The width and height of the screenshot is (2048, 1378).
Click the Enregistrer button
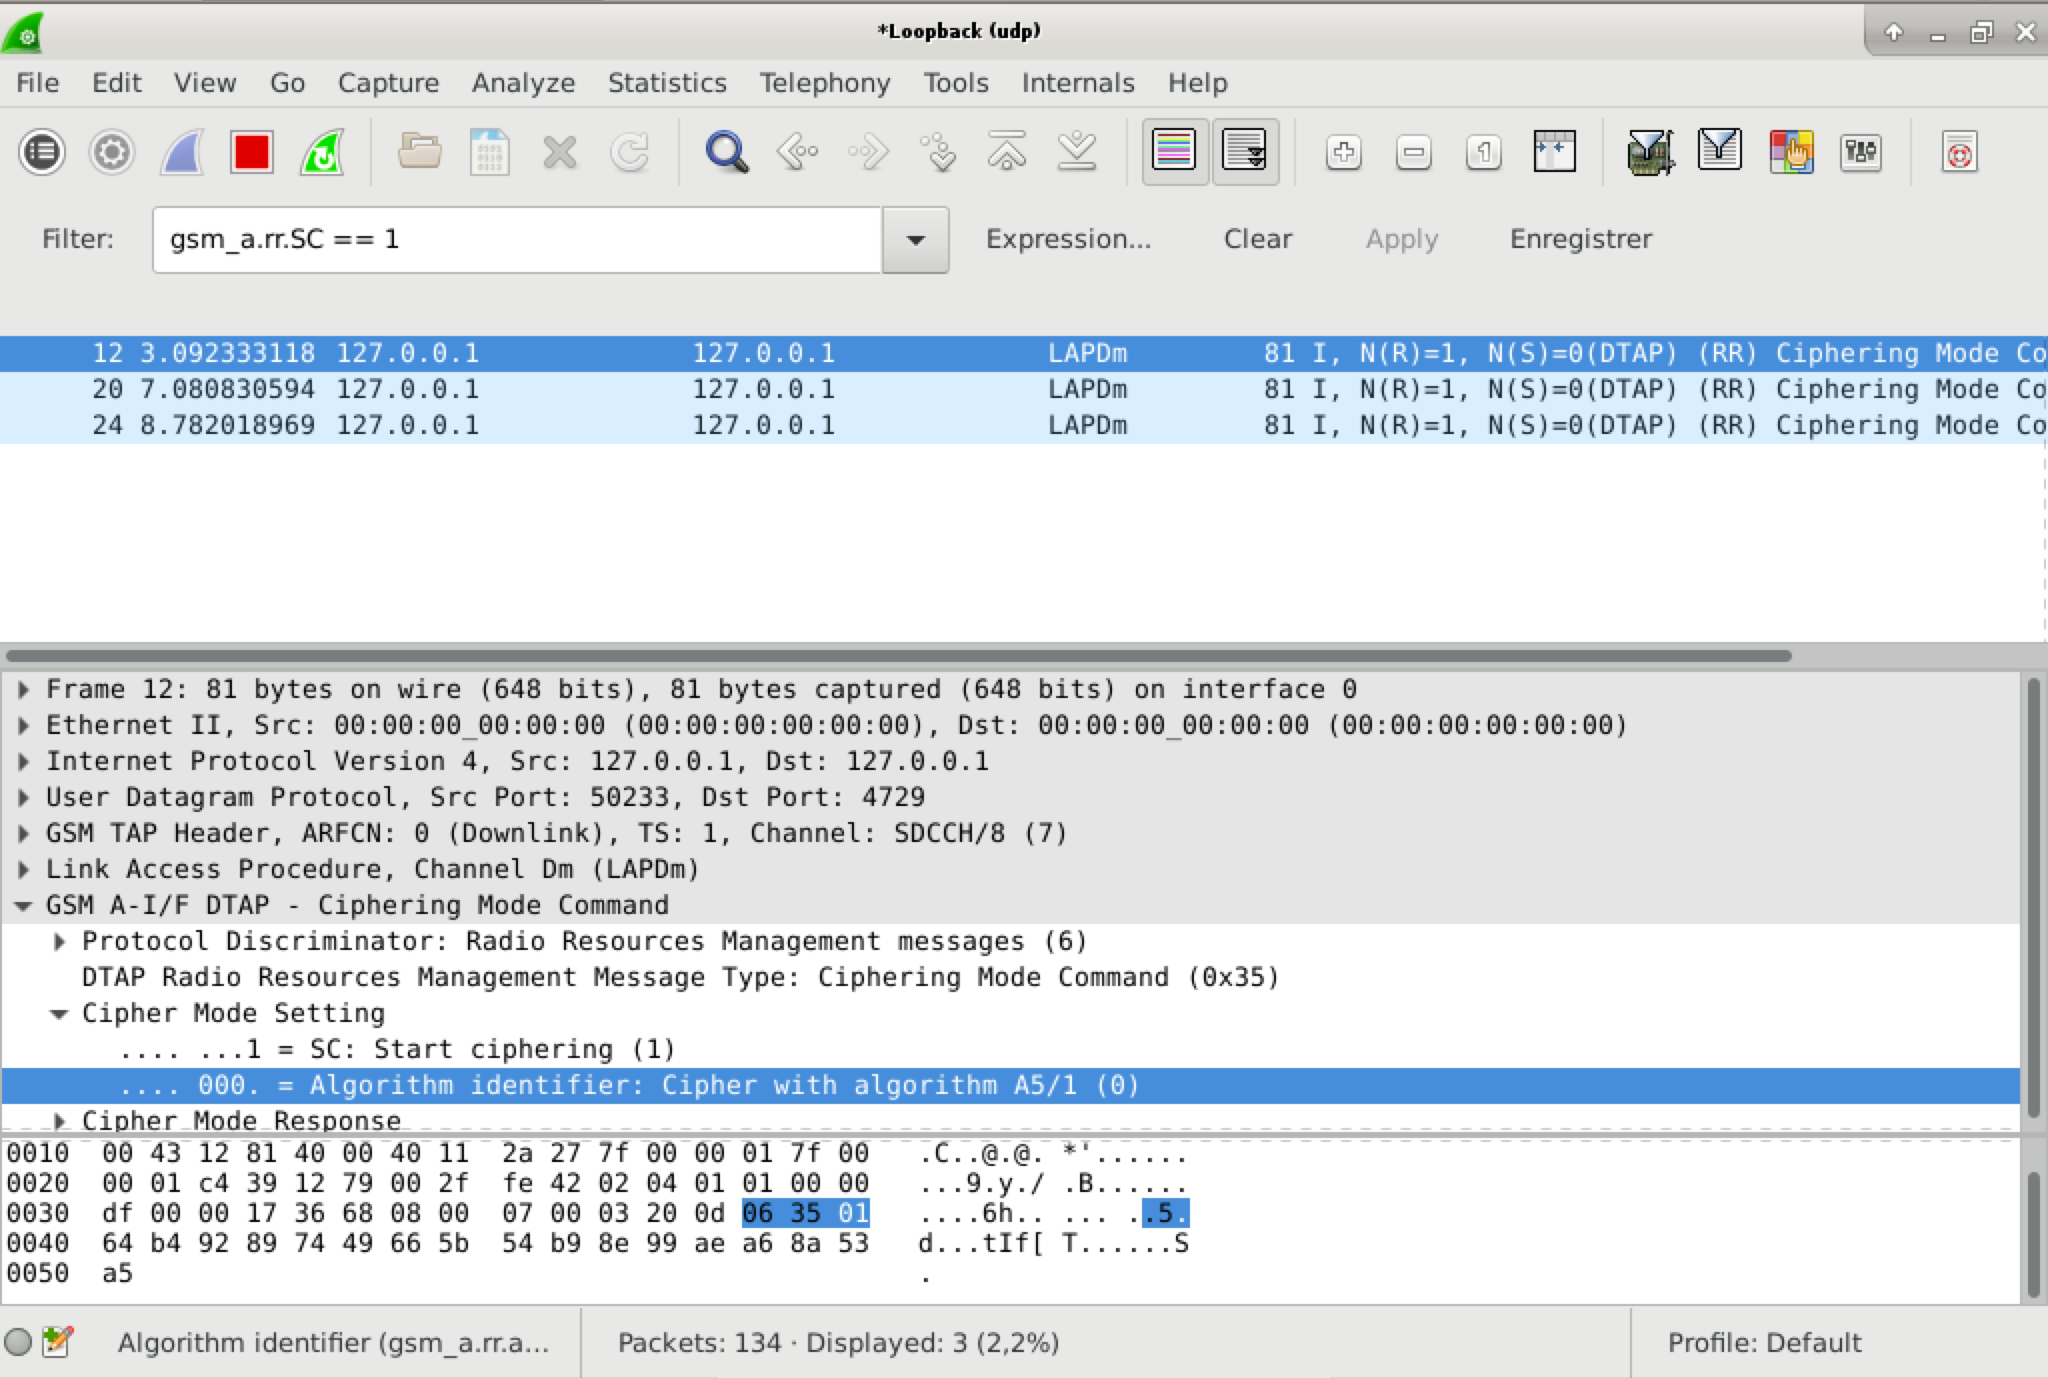(x=1581, y=239)
